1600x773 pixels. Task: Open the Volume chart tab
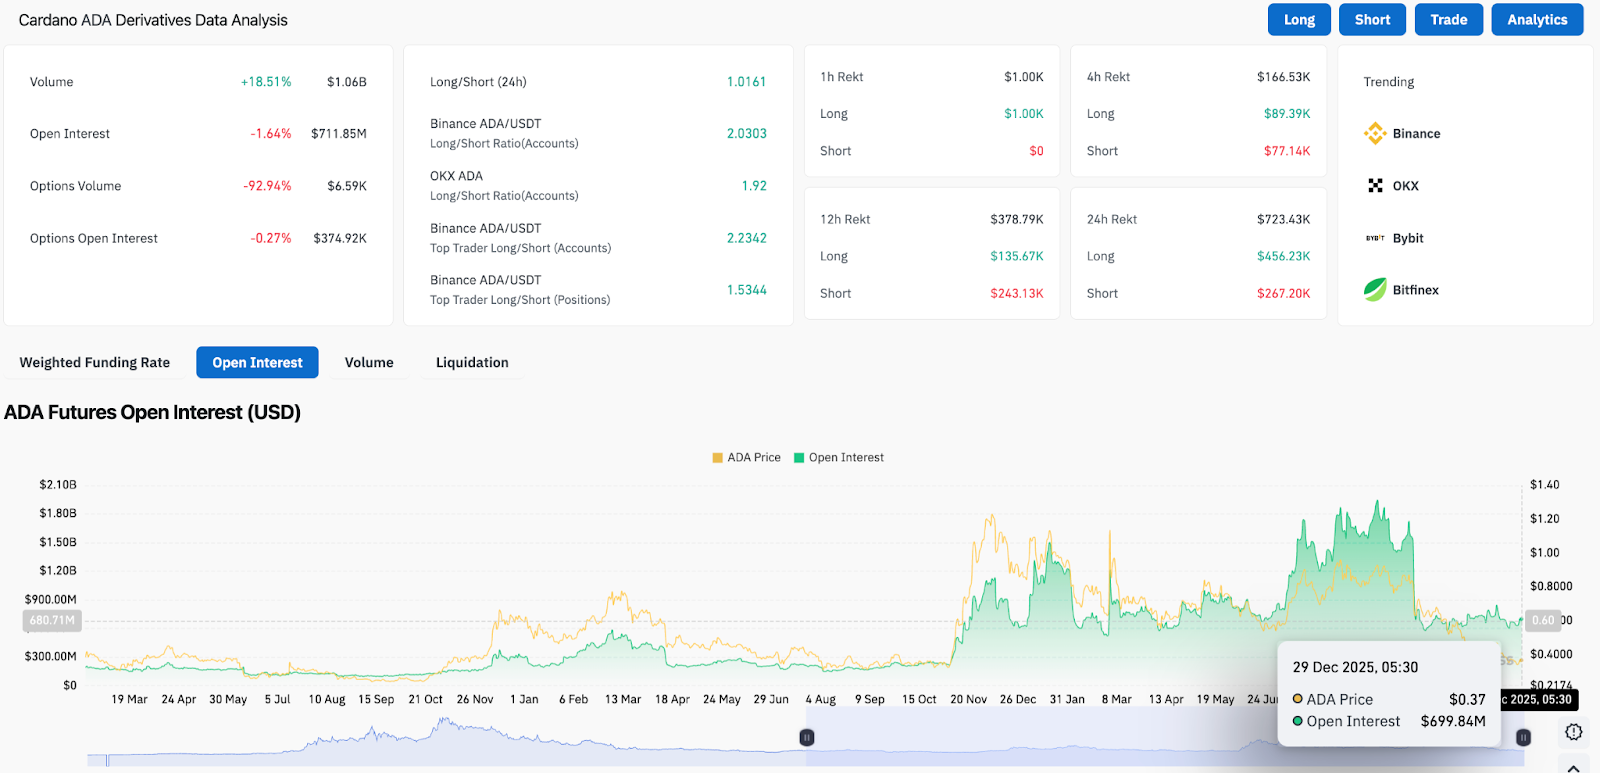click(x=369, y=363)
